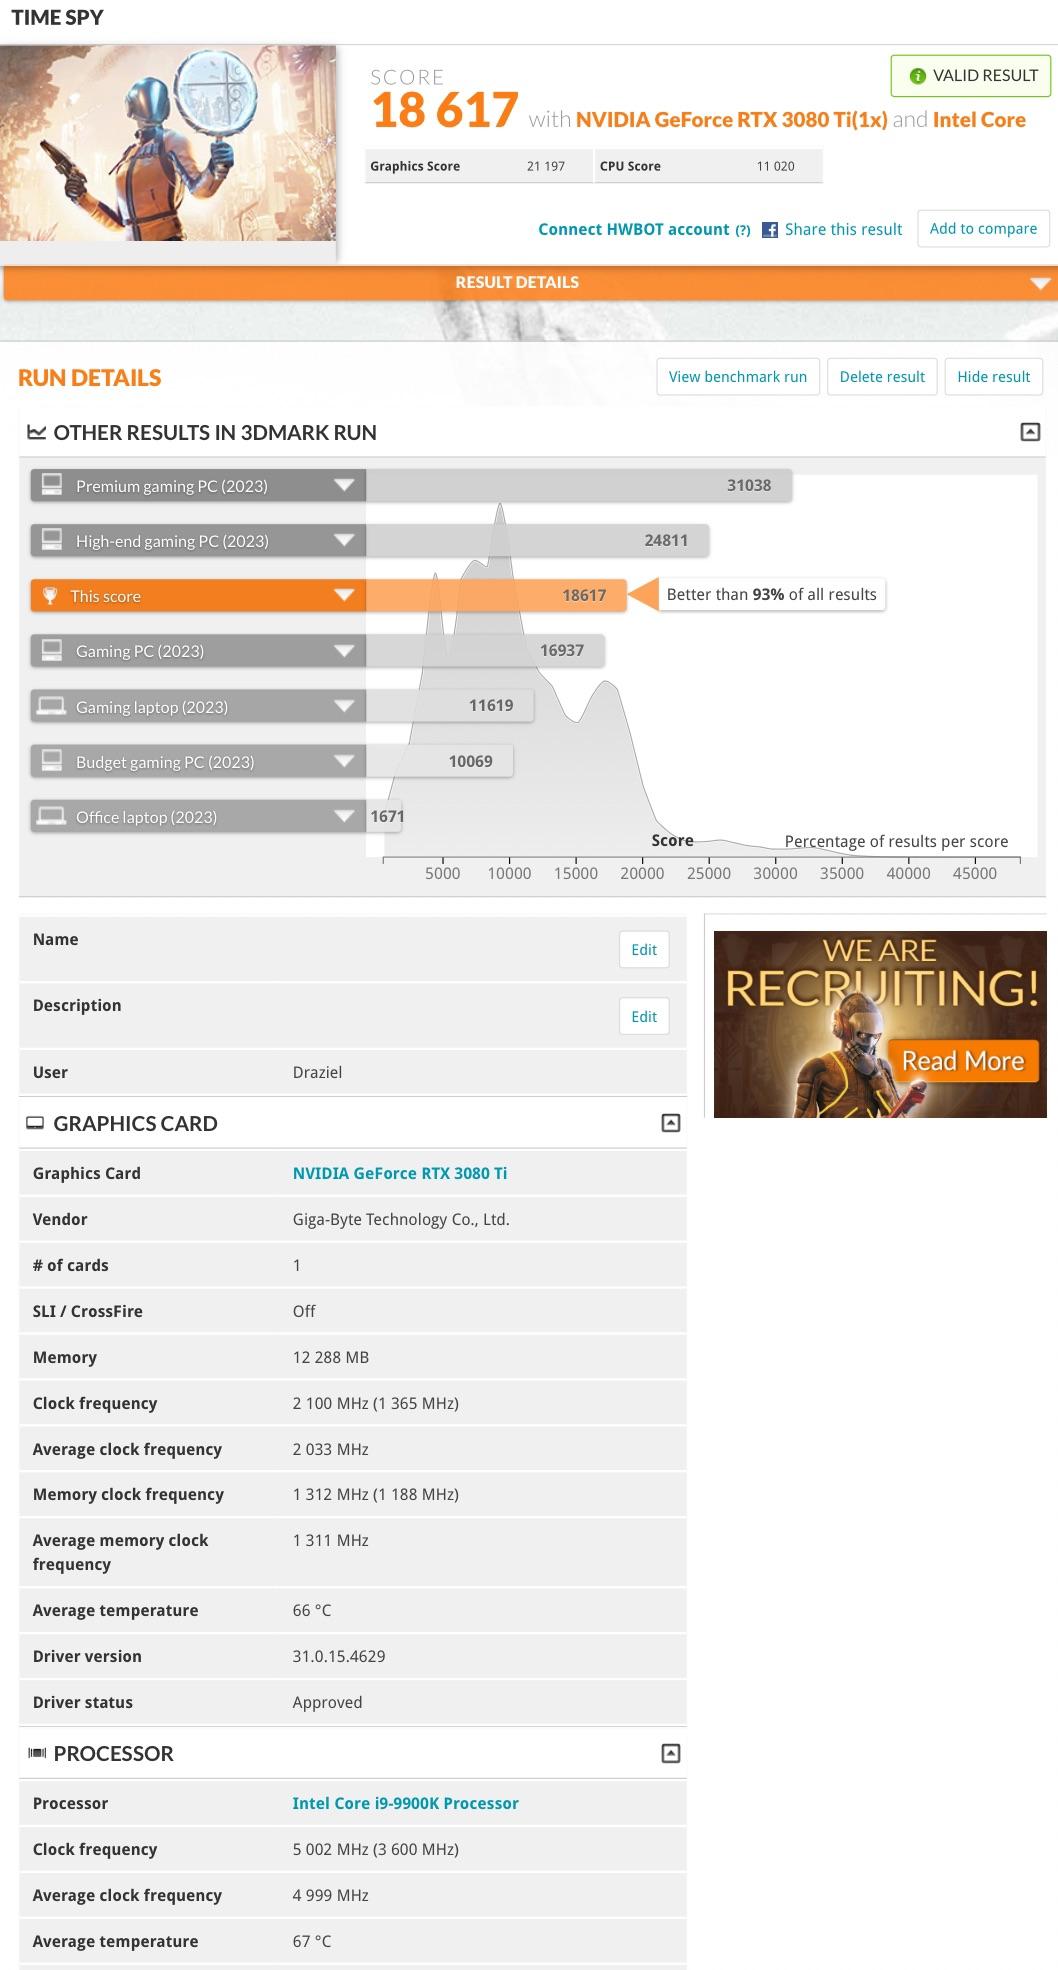Screen dimensions: 1058x1970
Task: Click the Premium gaming PC desktop icon
Action: (51, 485)
